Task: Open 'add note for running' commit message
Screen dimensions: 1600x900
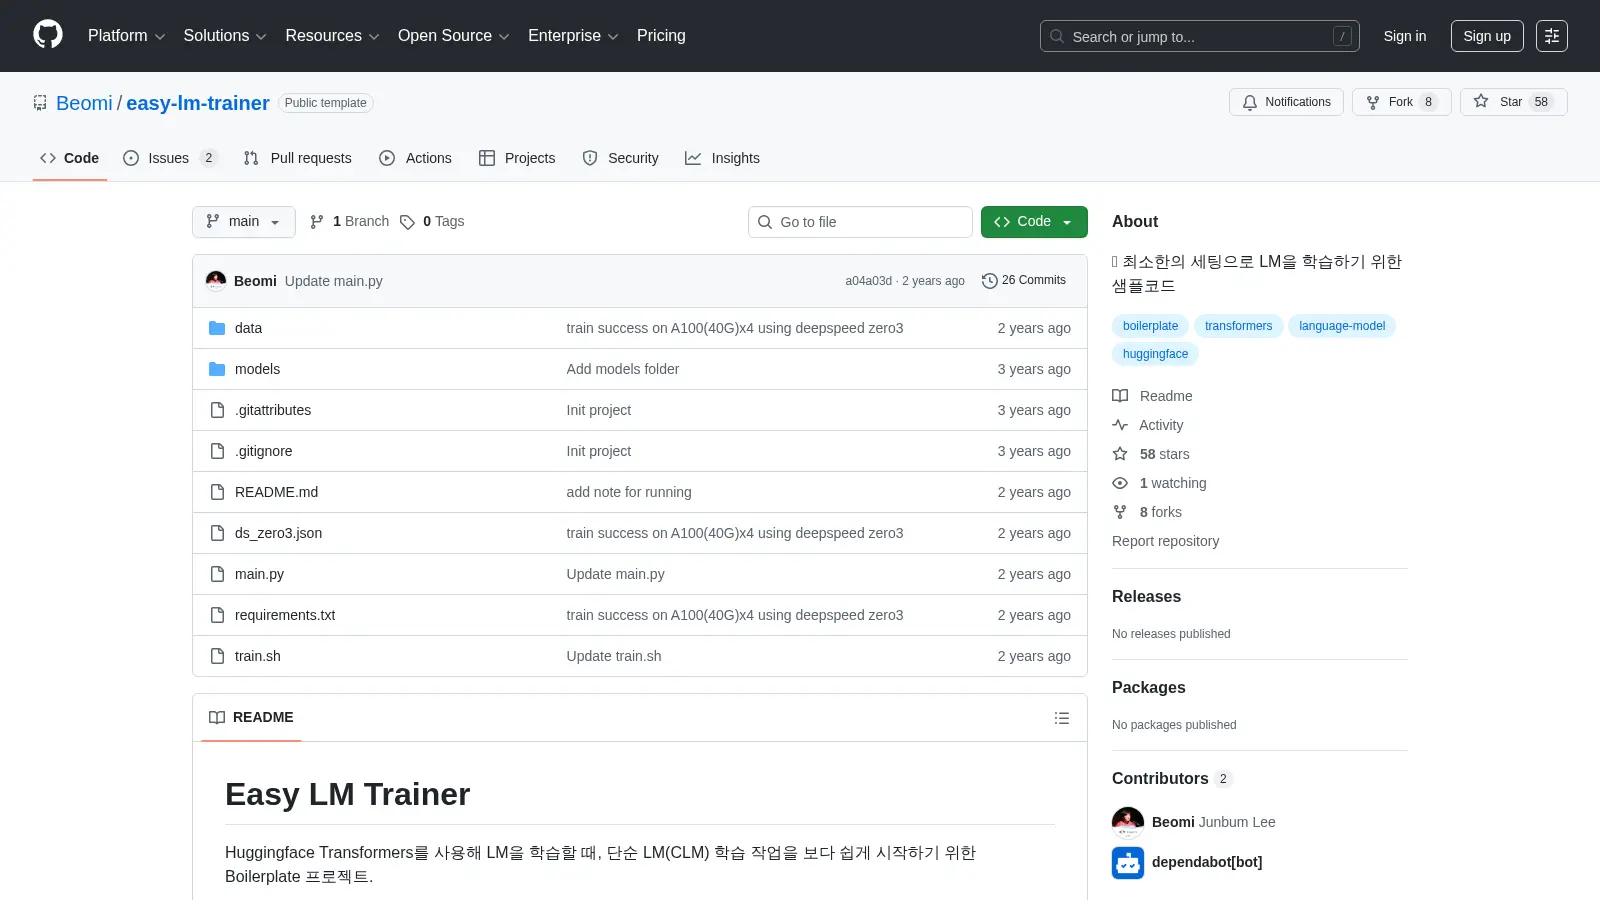Action: click(629, 492)
